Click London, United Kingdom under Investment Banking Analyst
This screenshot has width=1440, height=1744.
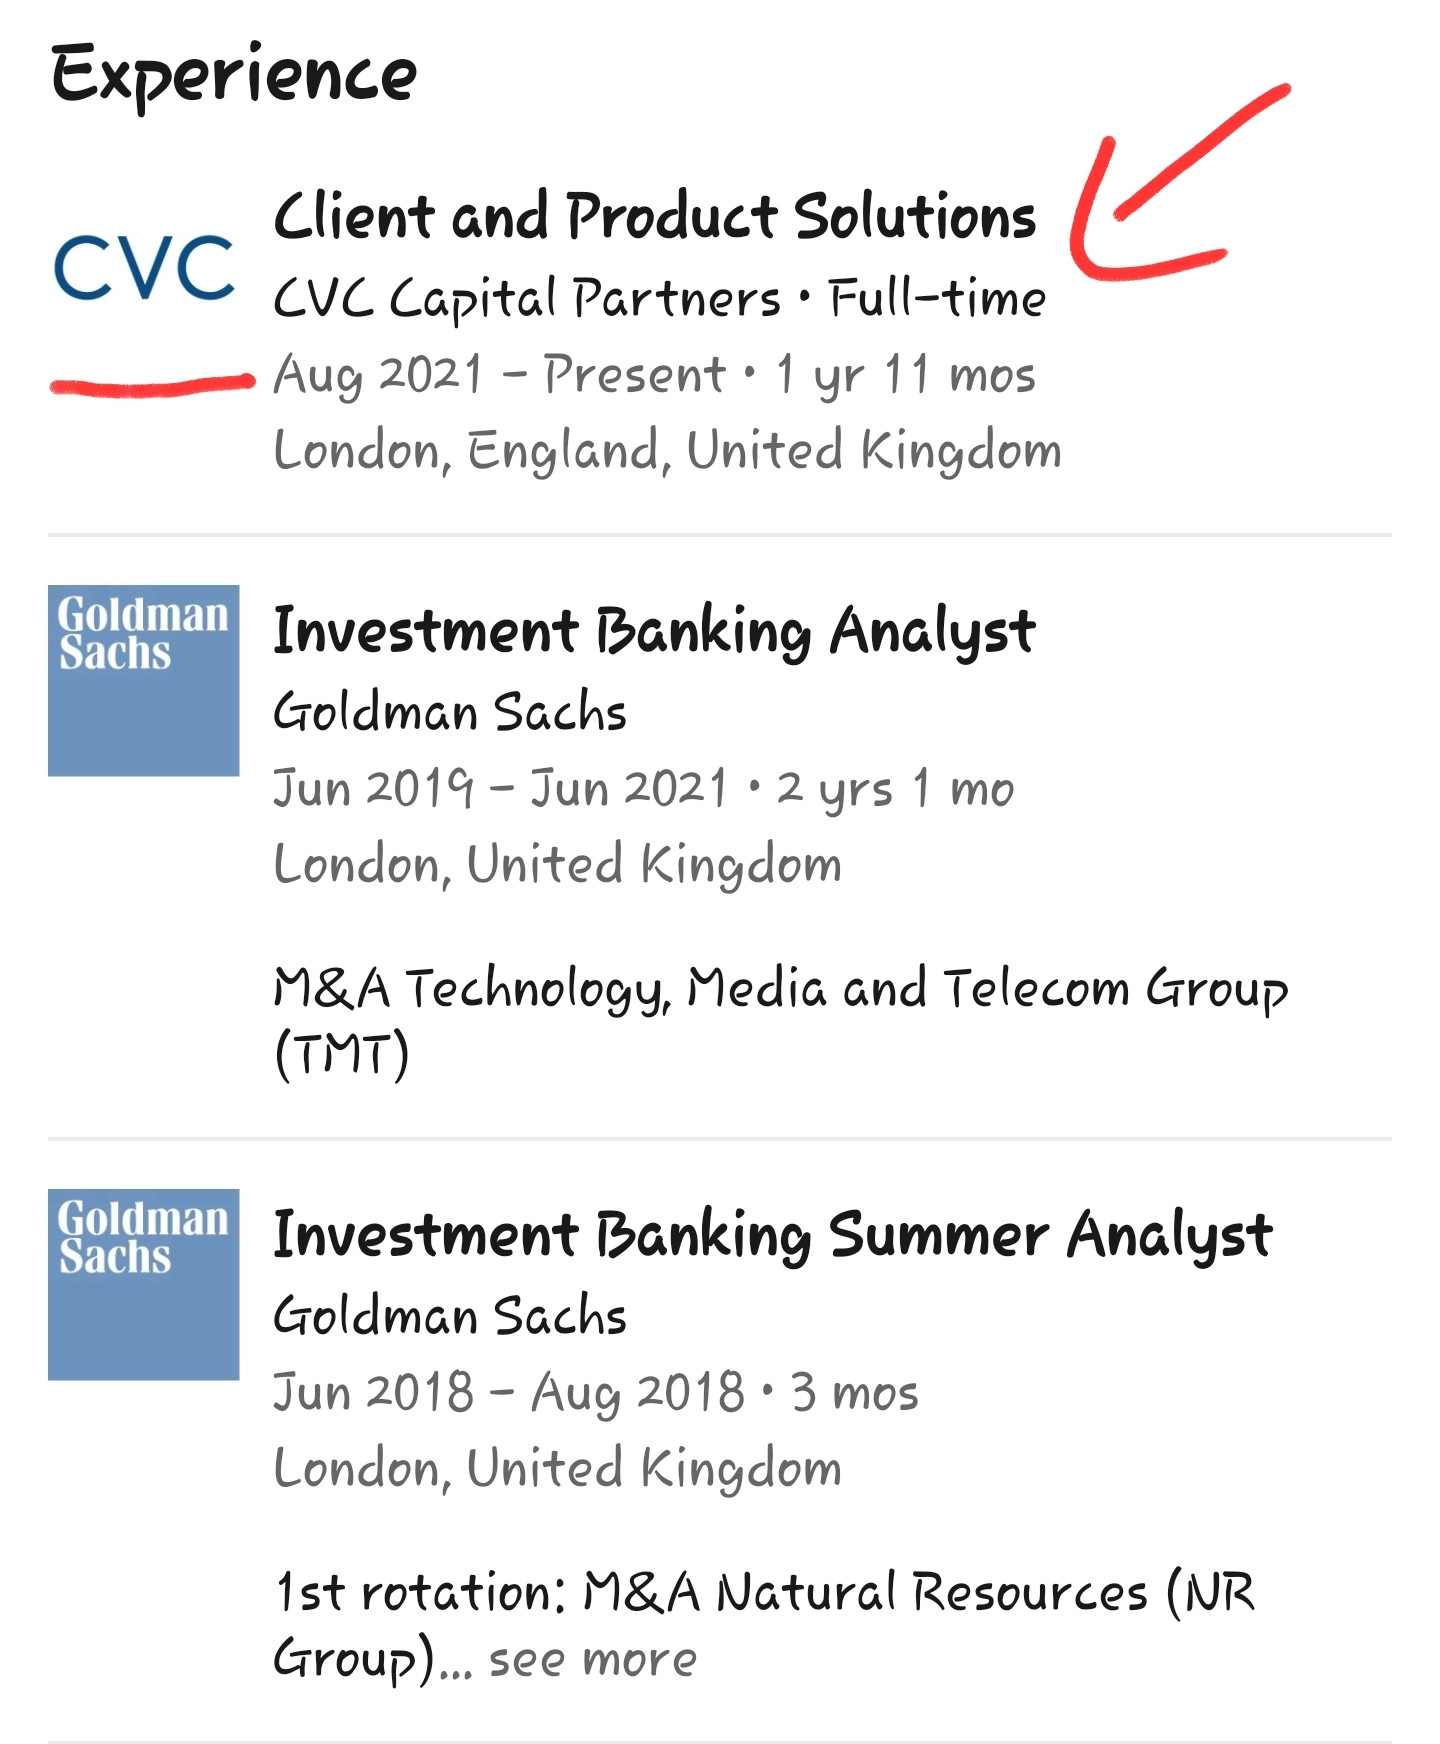click(557, 865)
